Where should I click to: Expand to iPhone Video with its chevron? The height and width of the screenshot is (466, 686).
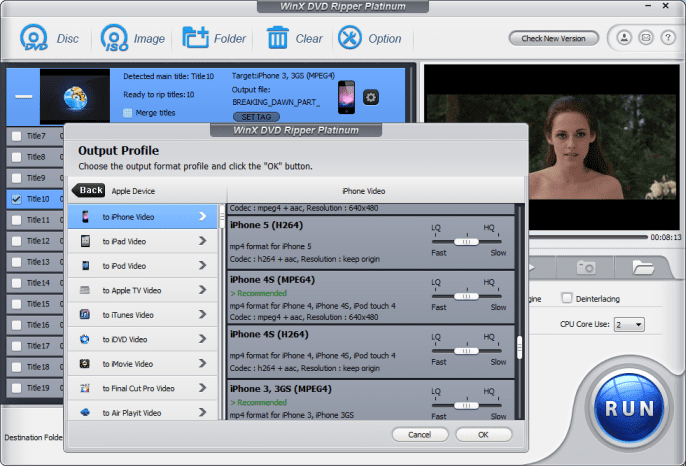pyautogui.click(x=203, y=217)
